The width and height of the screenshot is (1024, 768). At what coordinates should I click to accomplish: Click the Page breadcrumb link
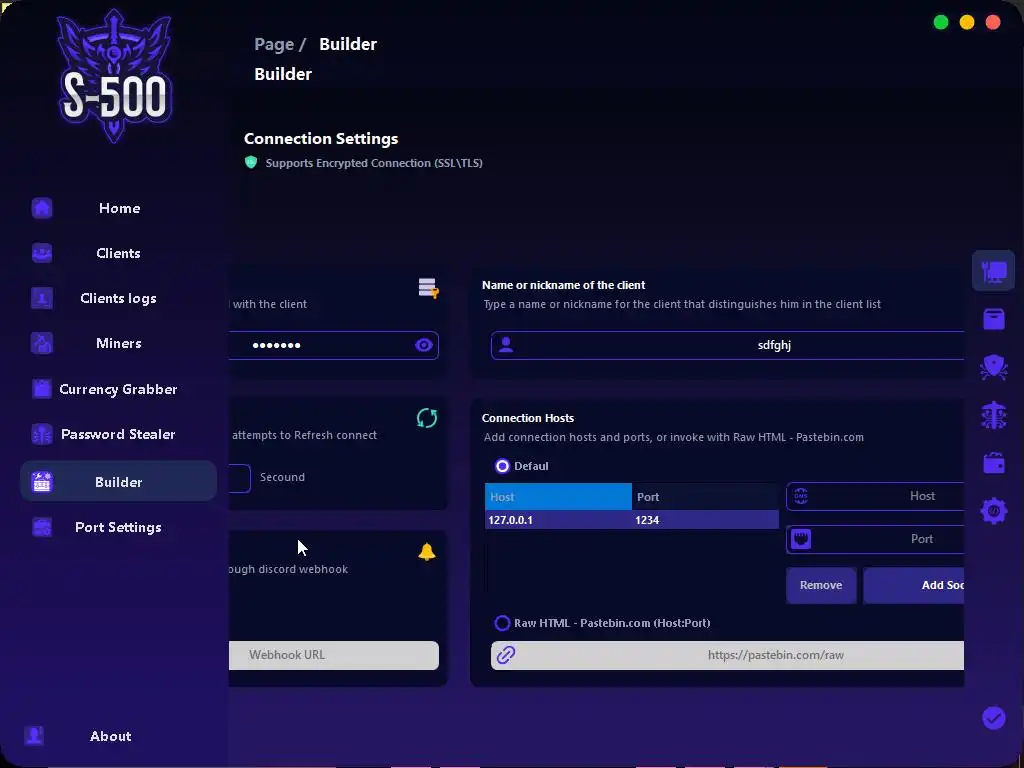click(x=274, y=44)
